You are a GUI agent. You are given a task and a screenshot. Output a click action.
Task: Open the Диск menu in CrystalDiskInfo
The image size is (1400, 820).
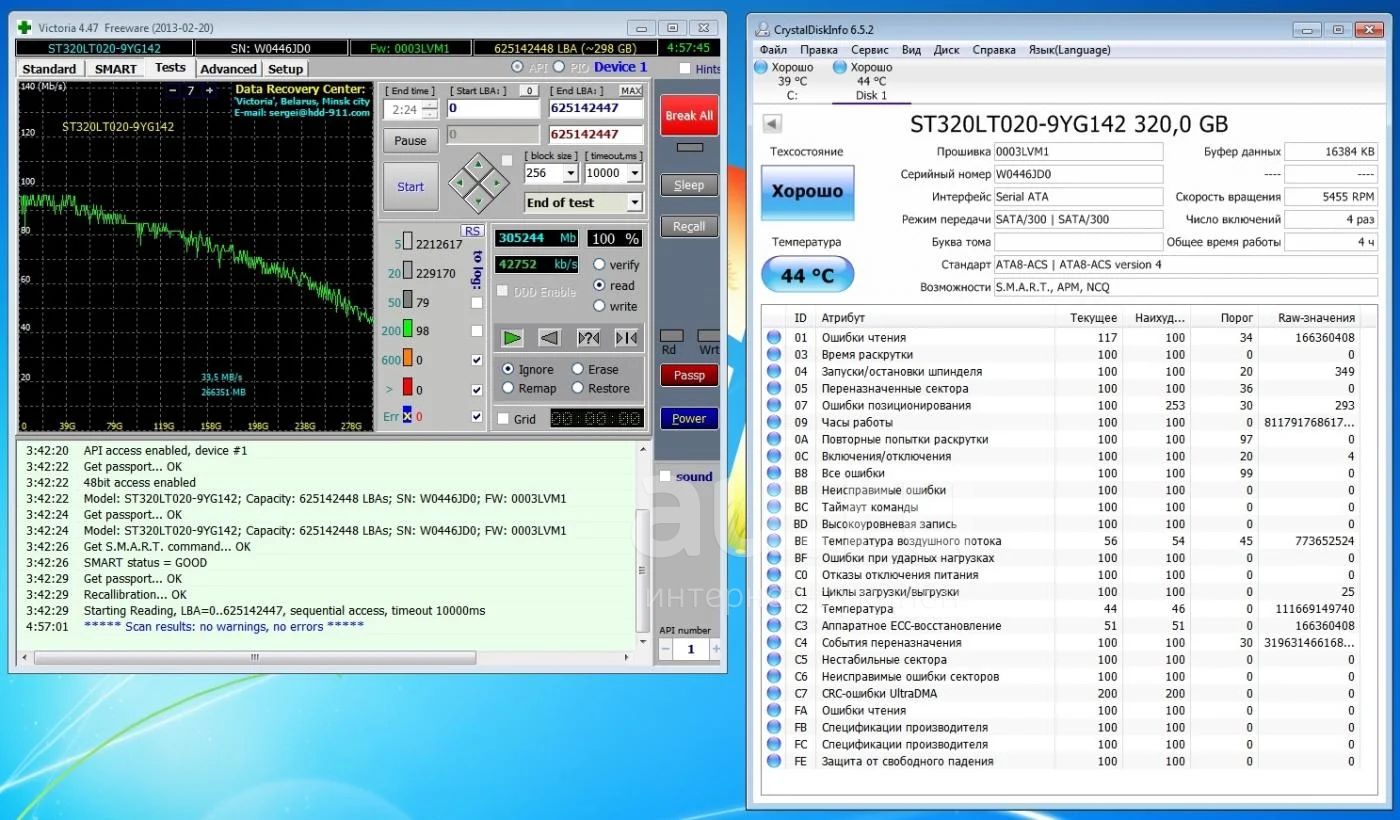click(946, 50)
